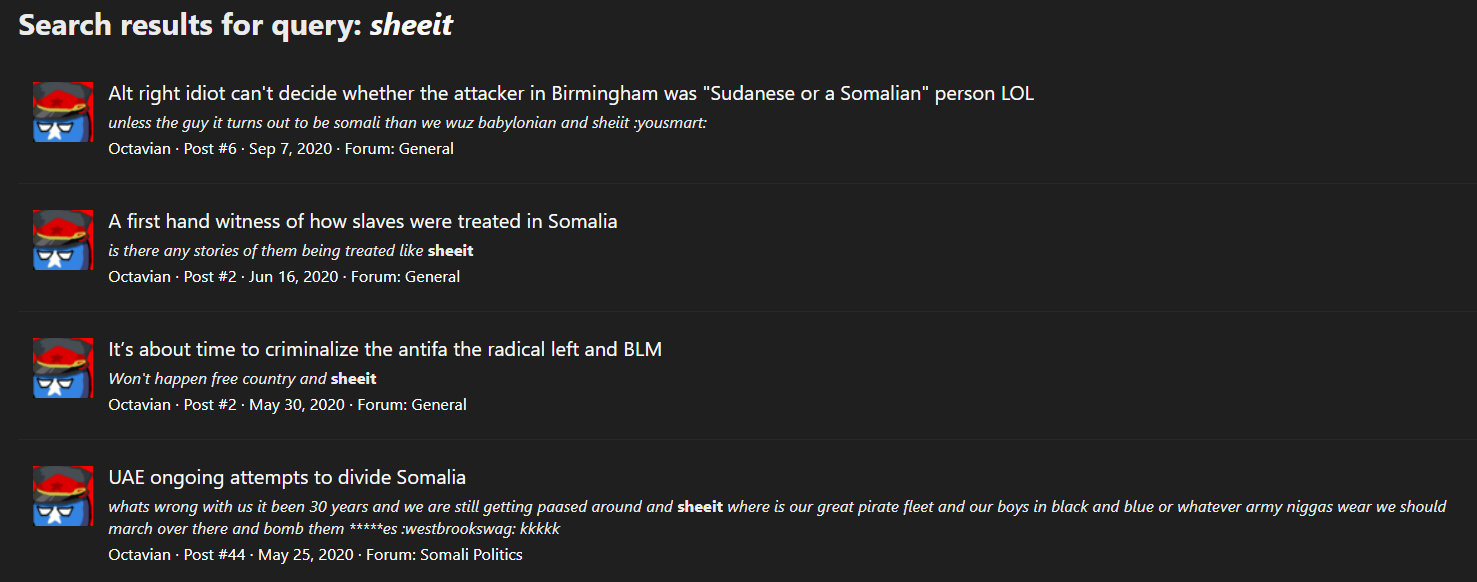Screen dimensions: 1477x582
Task: Open the General forum link in the May 30 result
Action: pyautogui.click(x=439, y=405)
